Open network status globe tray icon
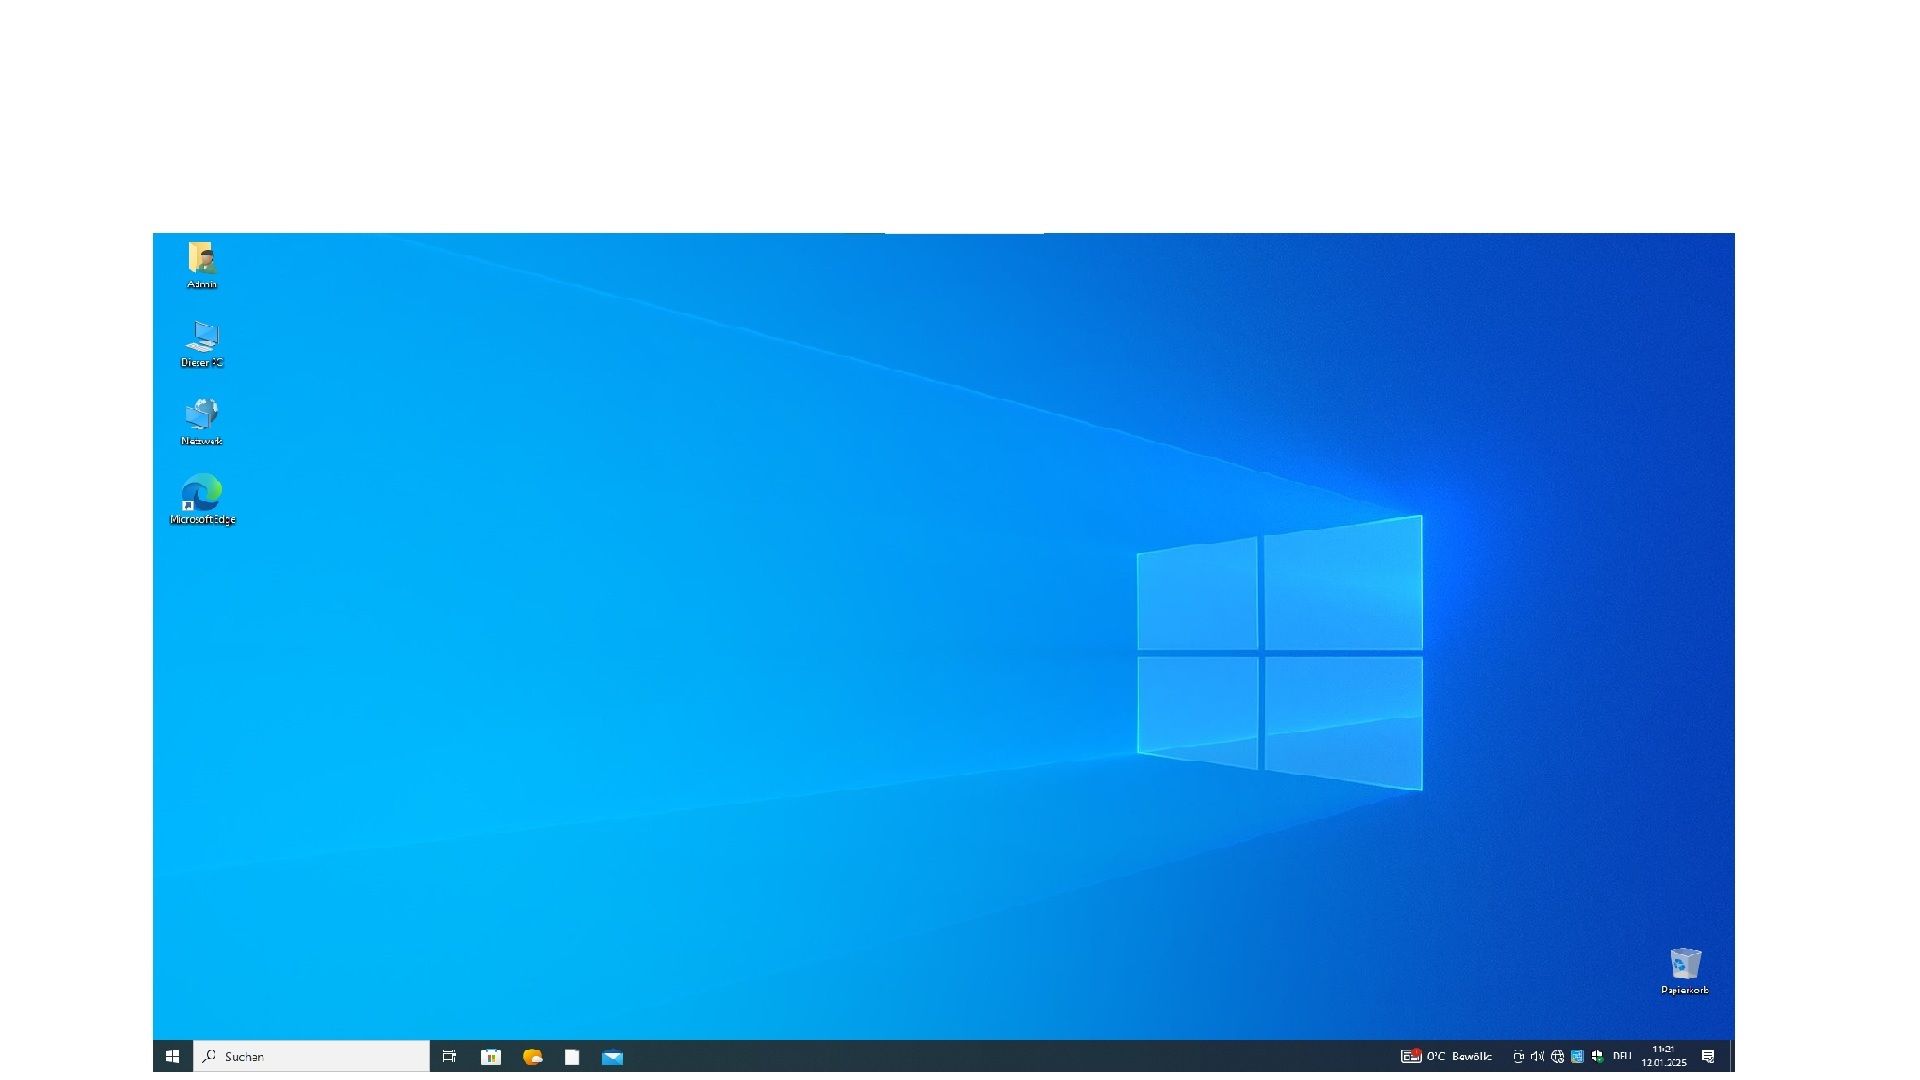 point(1557,1056)
